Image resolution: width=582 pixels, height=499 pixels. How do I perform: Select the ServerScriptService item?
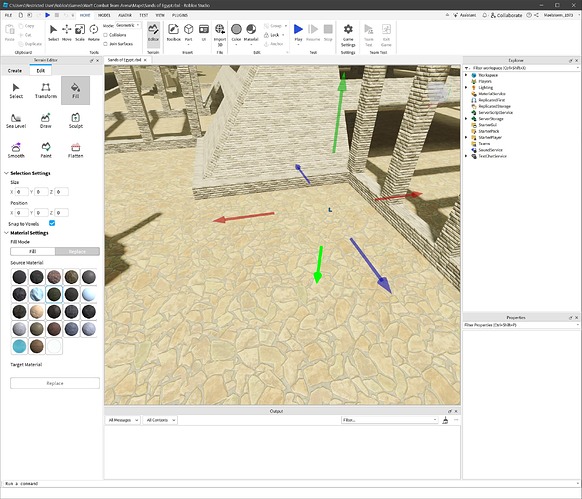pyautogui.click(x=496, y=112)
